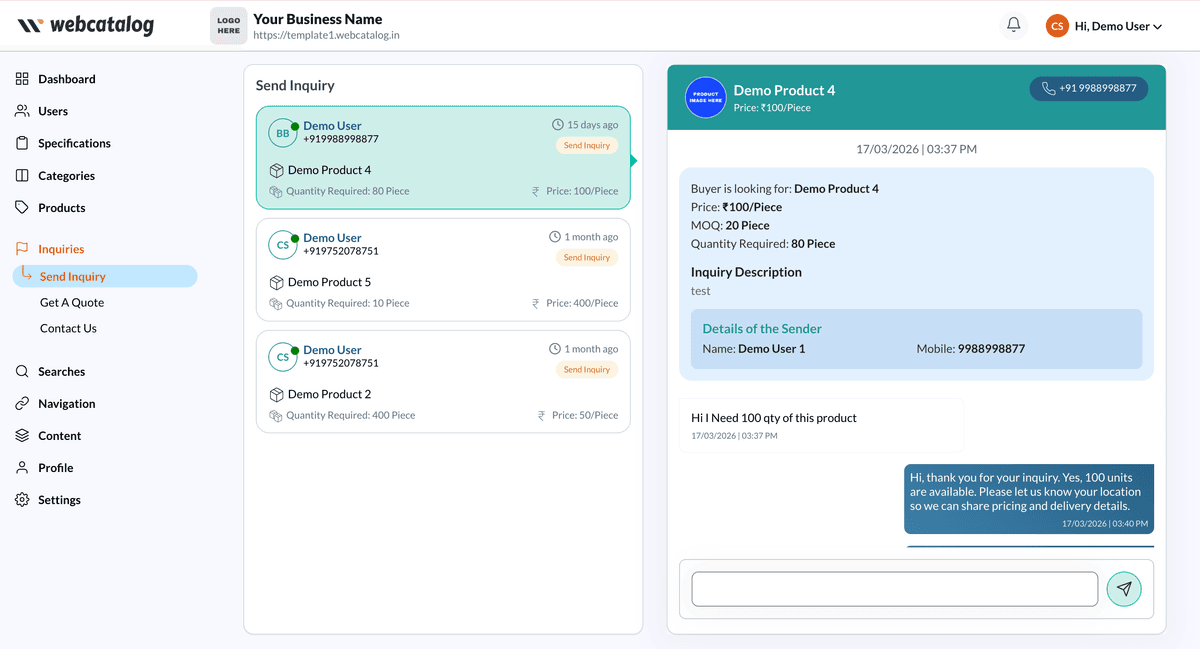The image size is (1200, 649).
Task: Click the Navigation link icon
Action: pos(22,404)
